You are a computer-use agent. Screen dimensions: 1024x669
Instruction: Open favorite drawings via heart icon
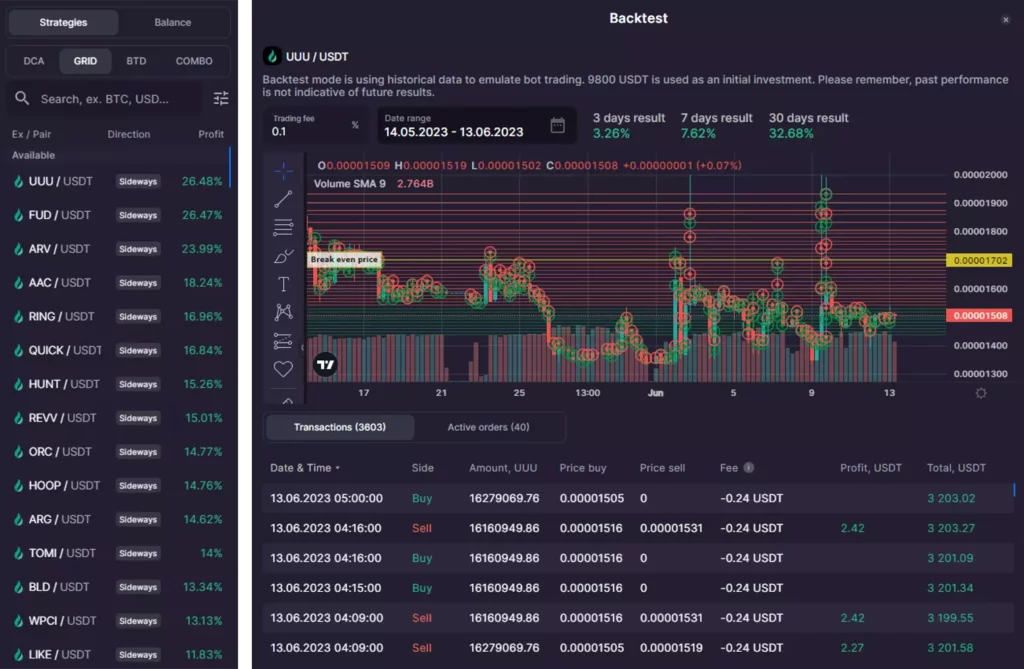[x=283, y=368]
